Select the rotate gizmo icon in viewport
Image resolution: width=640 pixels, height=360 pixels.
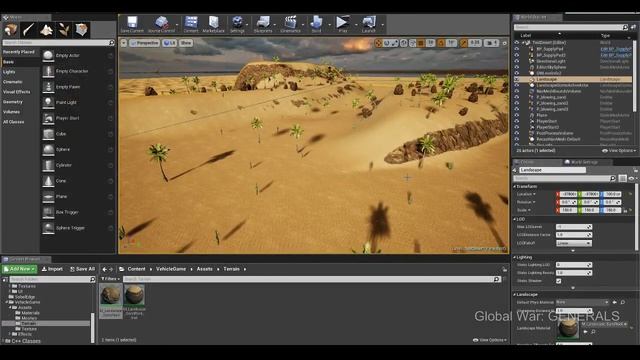pyautogui.click(x=387, y=43)
